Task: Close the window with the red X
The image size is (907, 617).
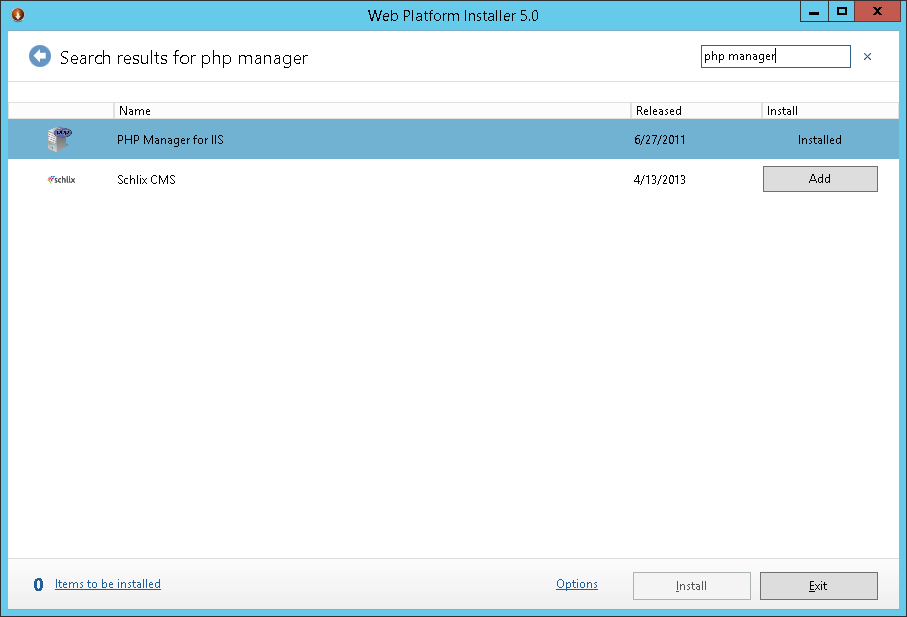Action: click(877, 12)
